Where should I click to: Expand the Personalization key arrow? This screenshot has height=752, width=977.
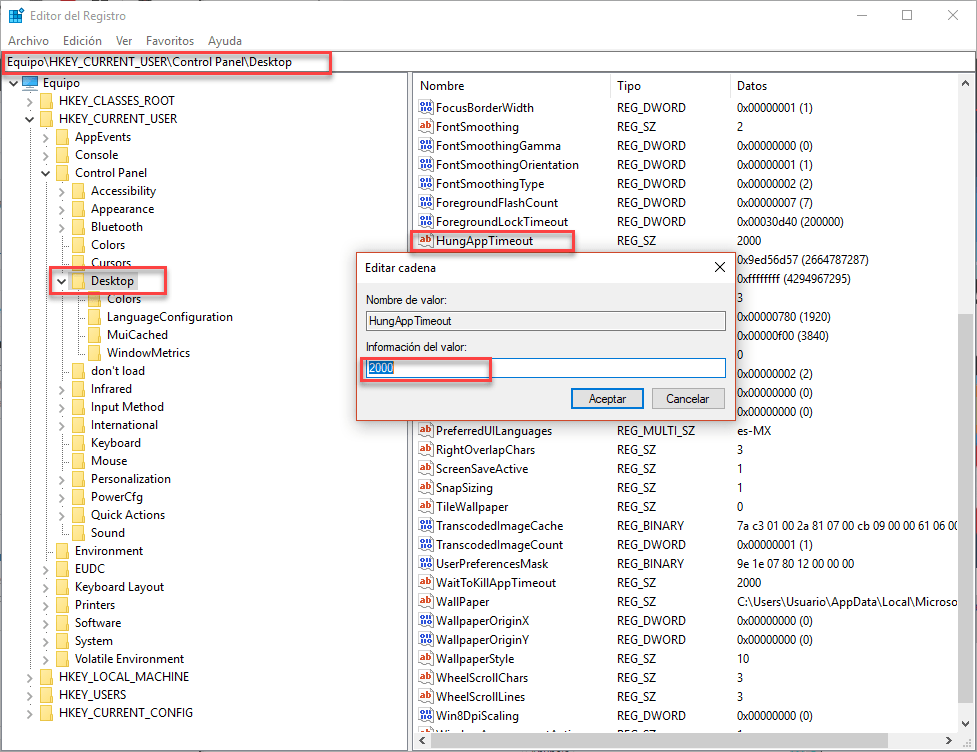[61, 479]
